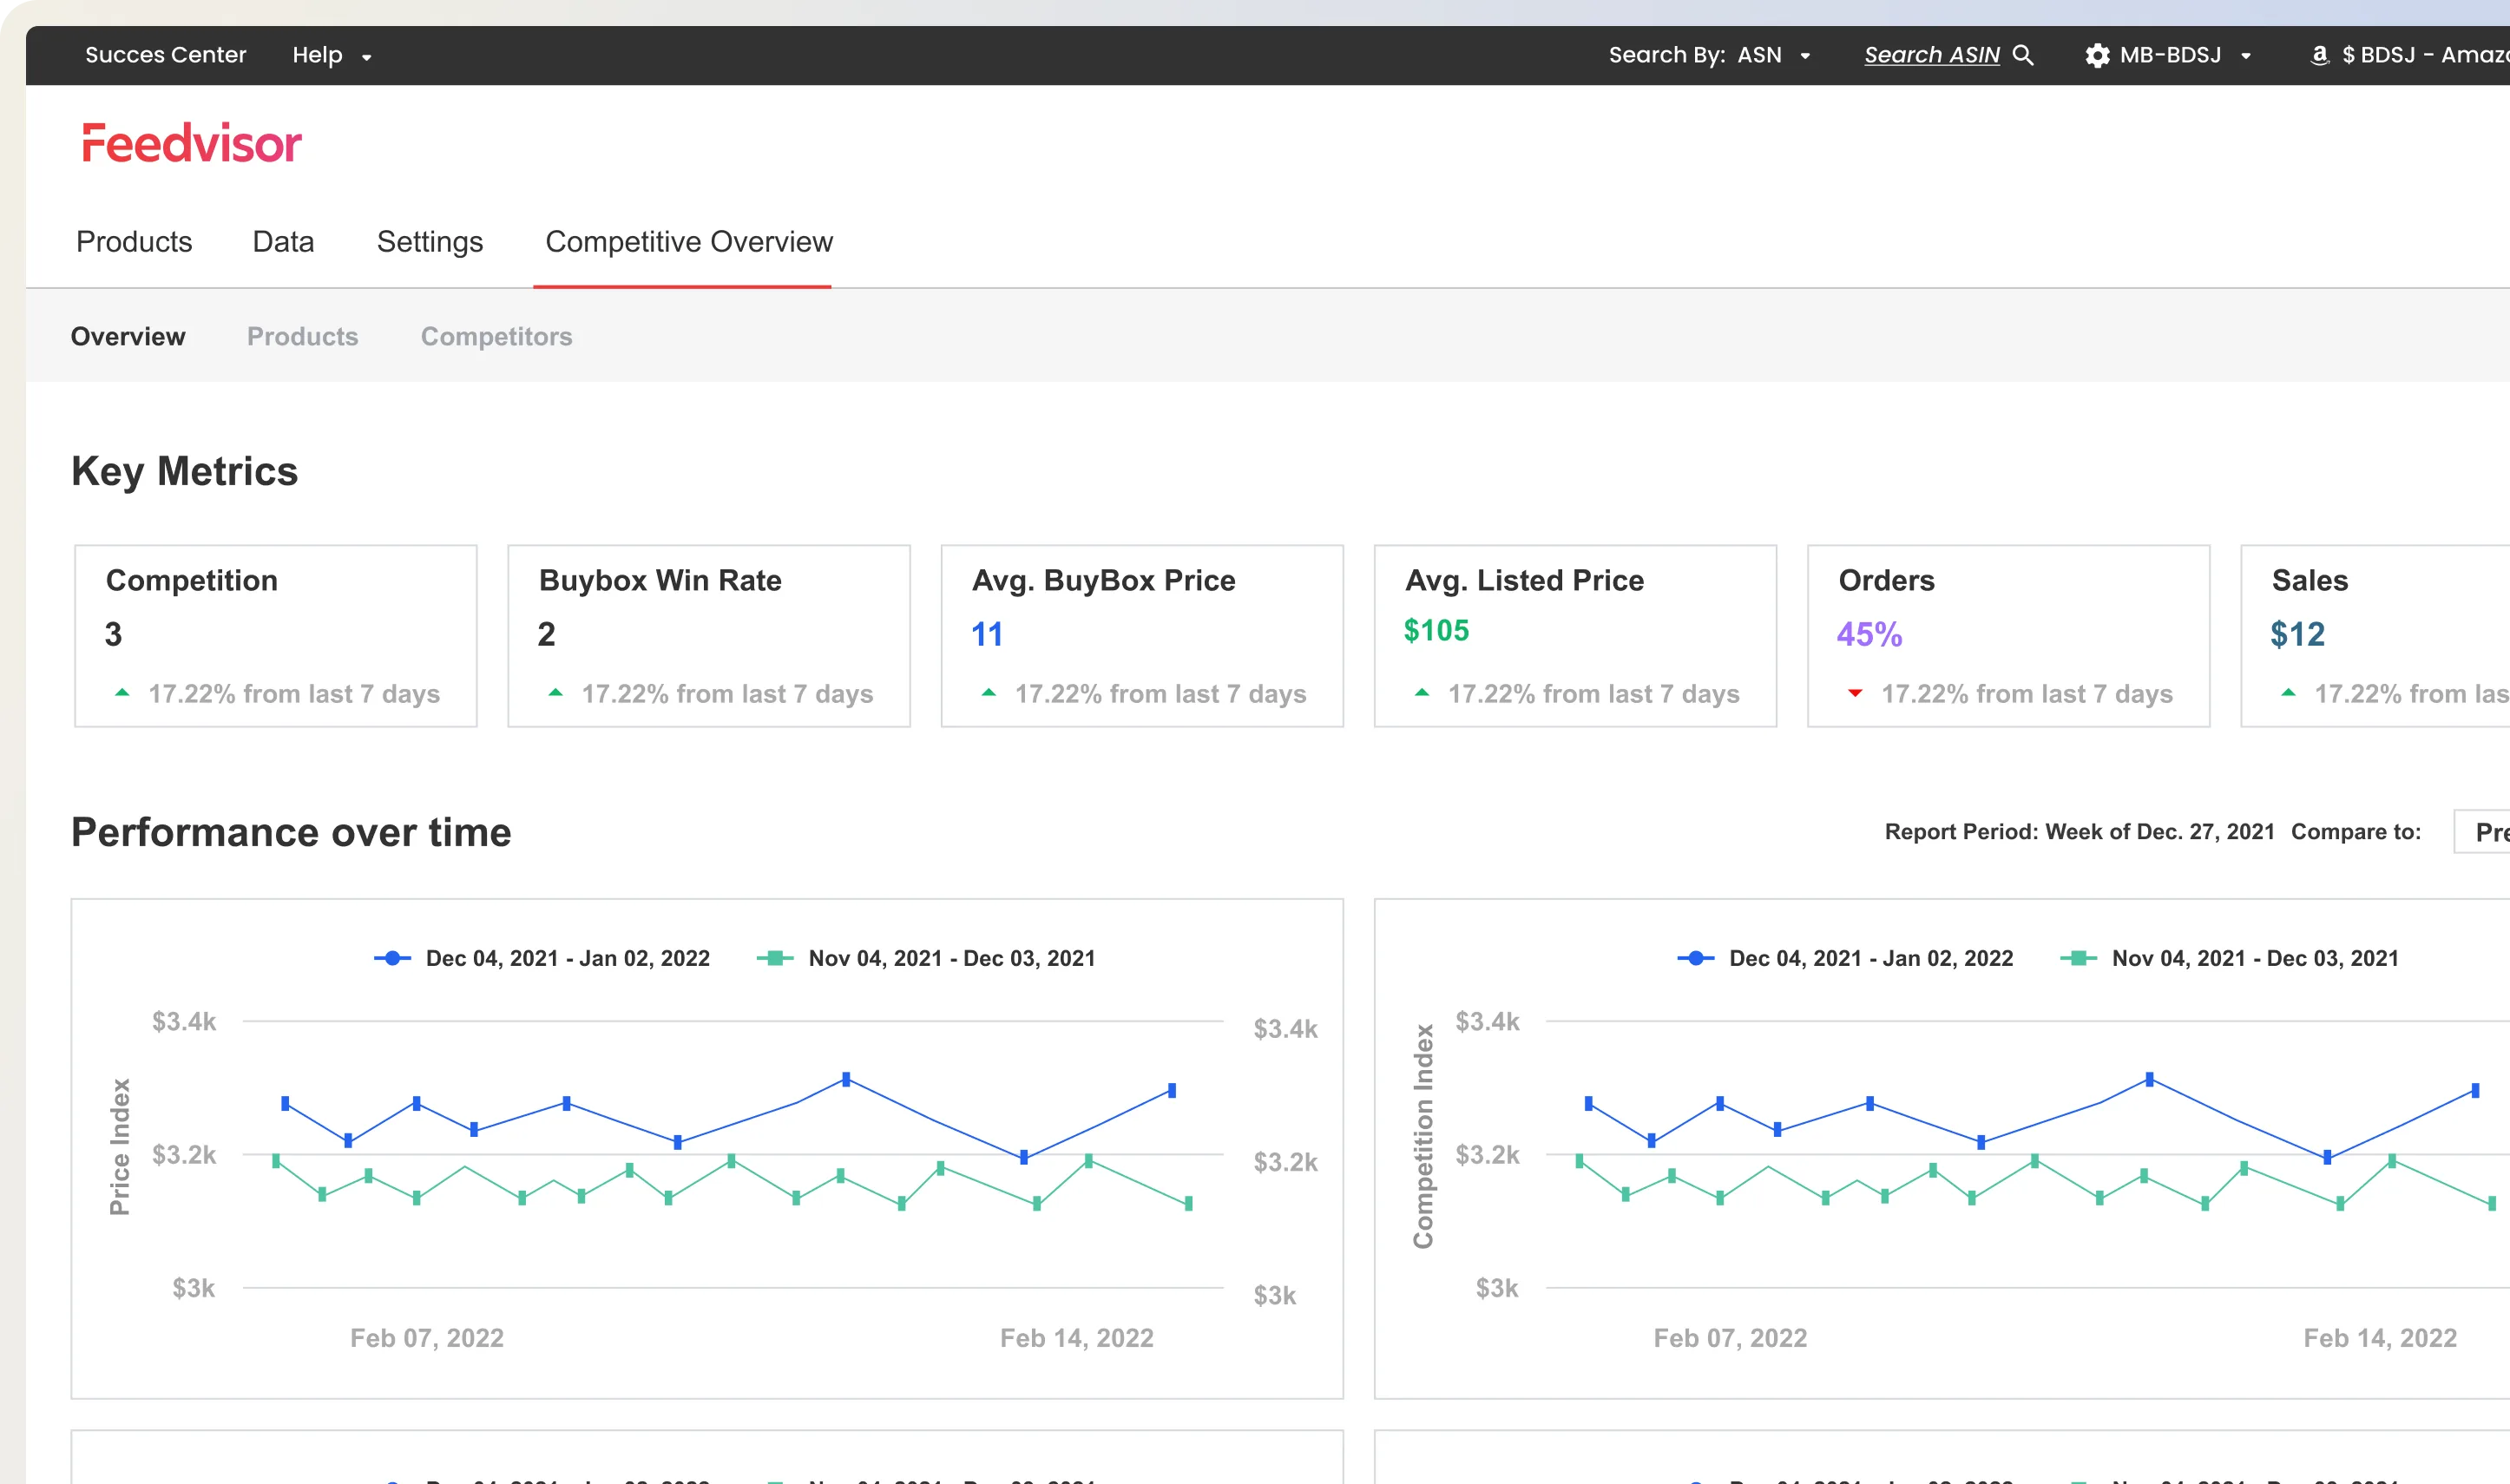Click the Key Metrics heading
2510x1484 pixels.
point(184,472)
